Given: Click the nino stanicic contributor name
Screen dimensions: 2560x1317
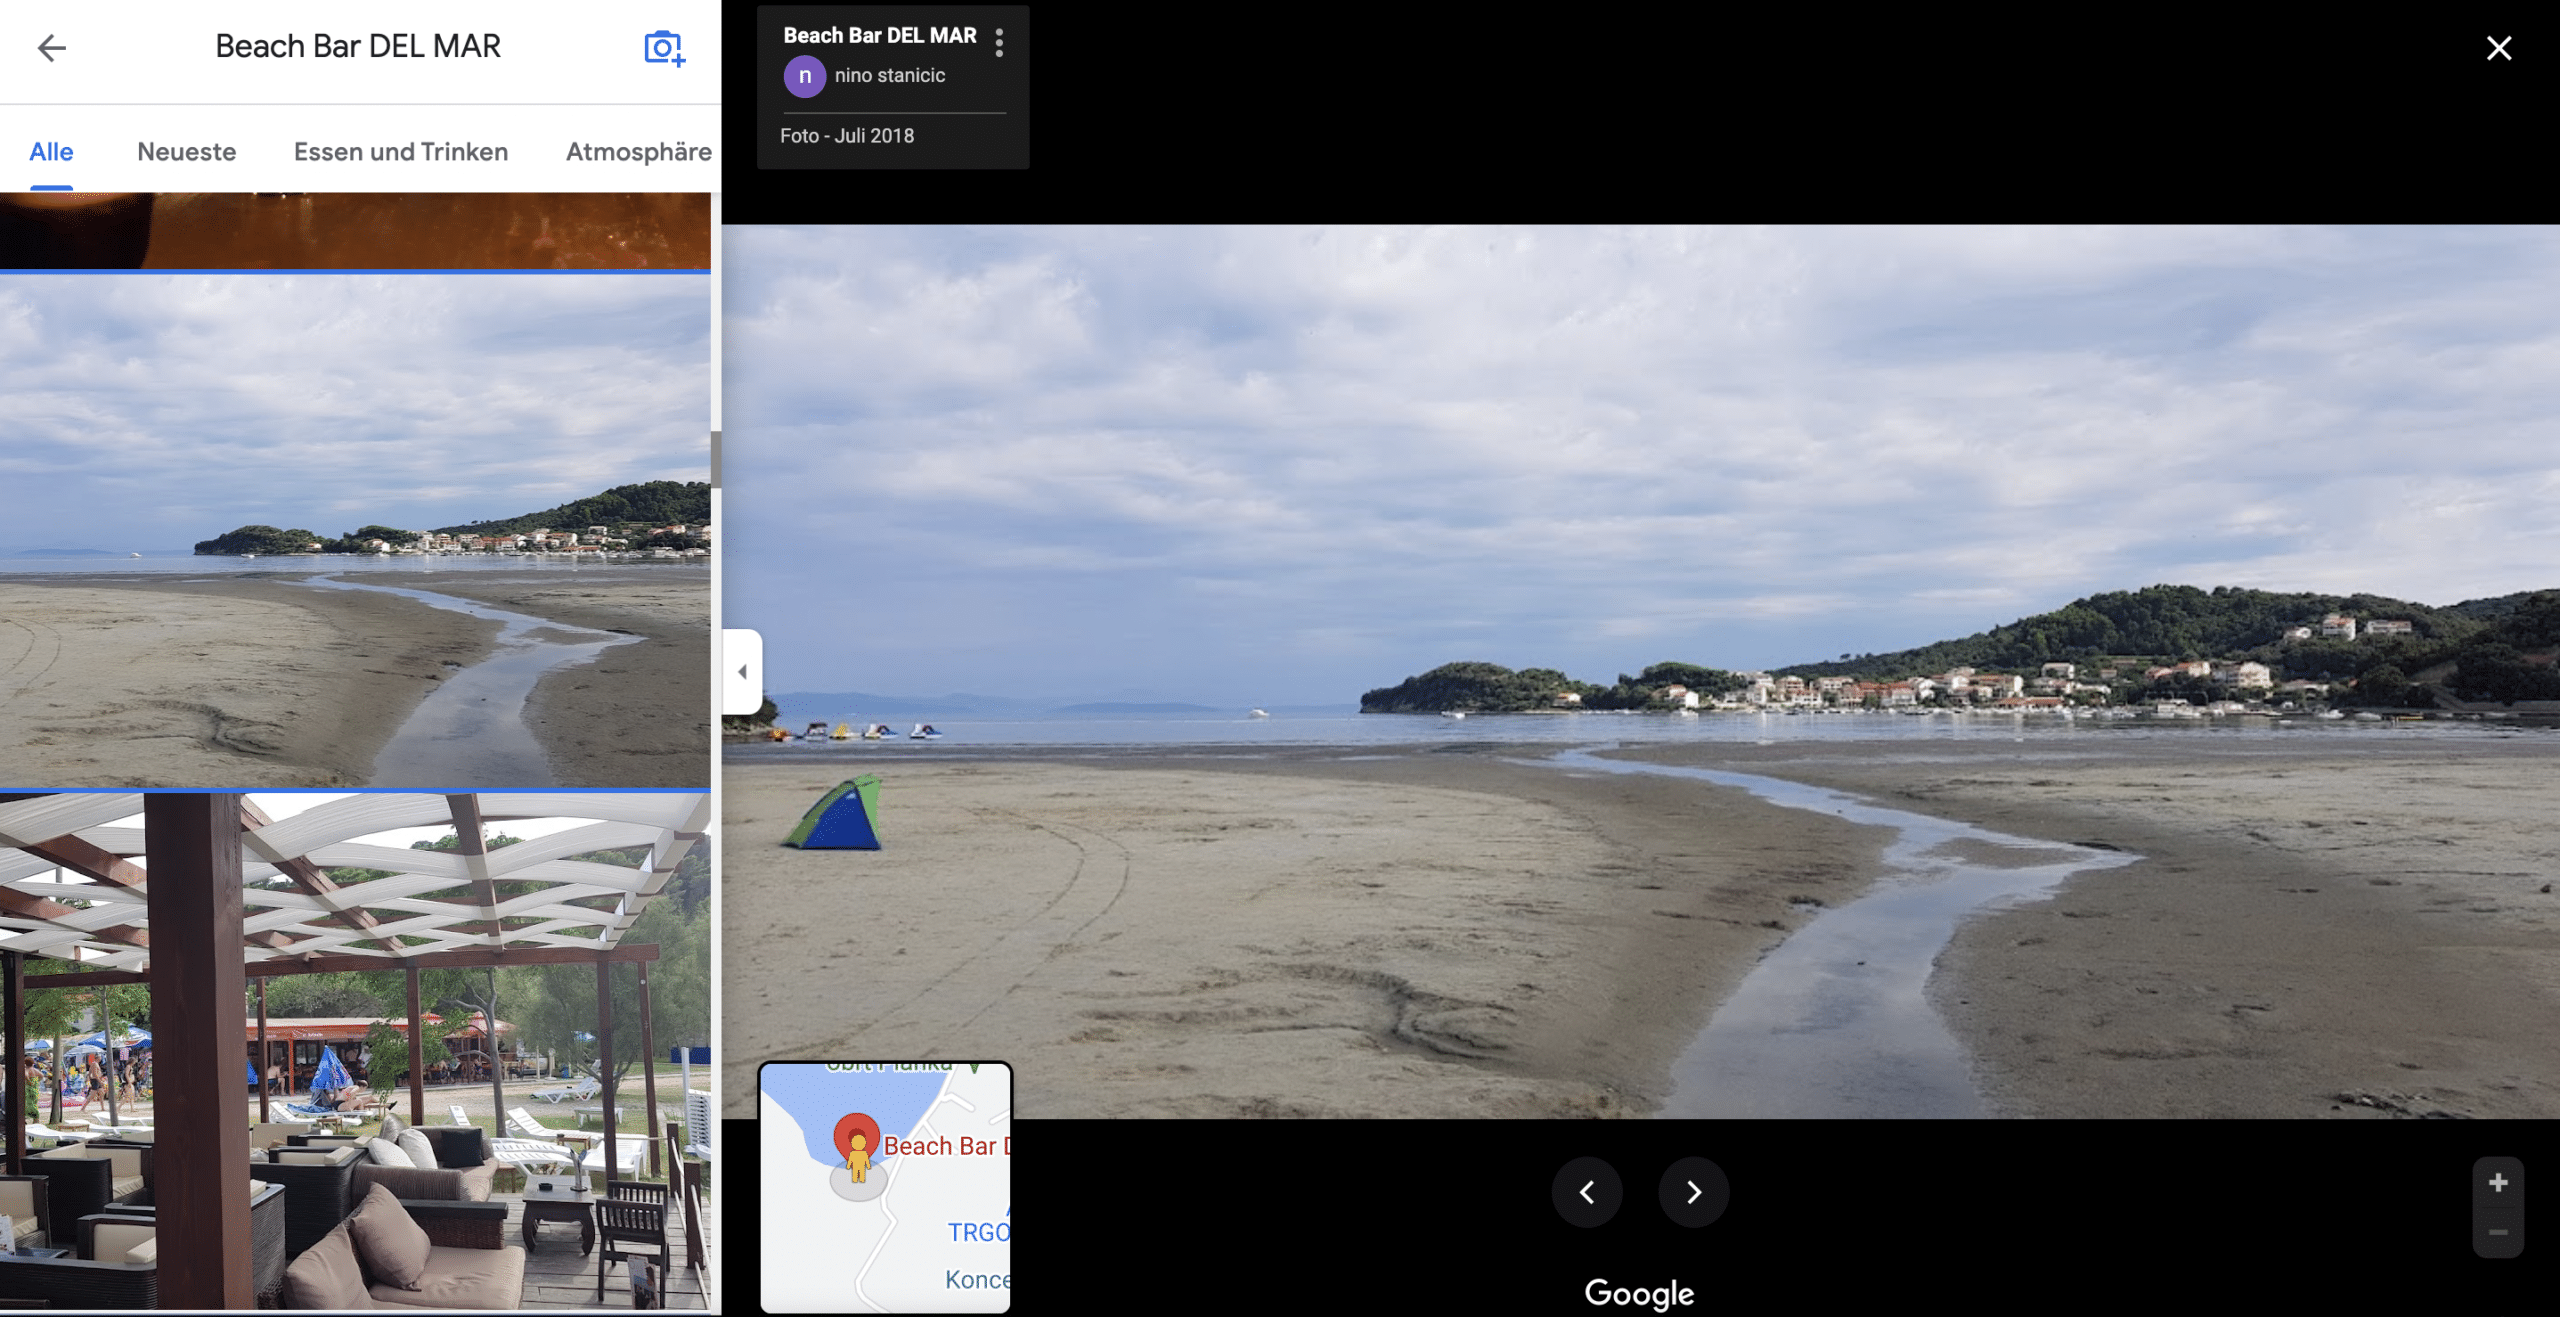Looking at the screenshot, I should [890, 76].
